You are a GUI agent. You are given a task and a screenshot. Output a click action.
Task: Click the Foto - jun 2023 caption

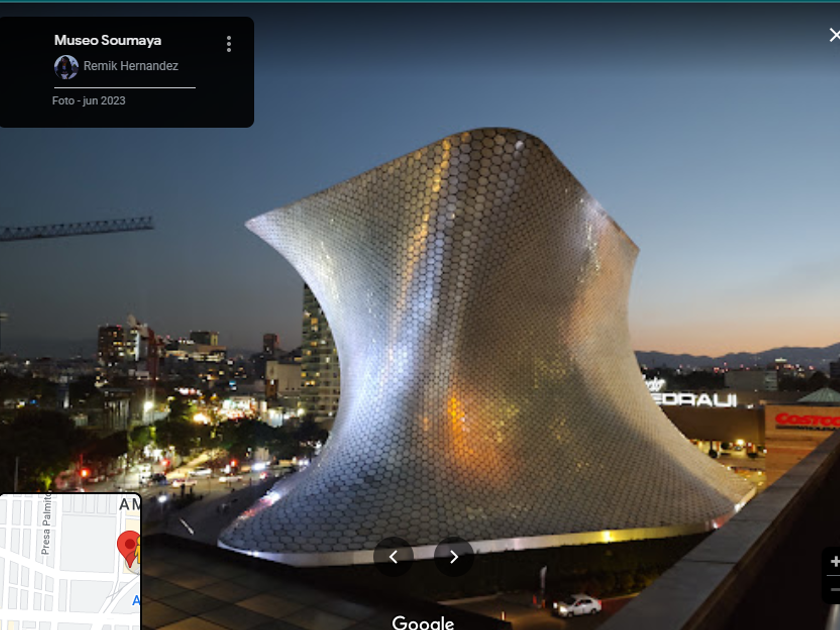[89, 101]
